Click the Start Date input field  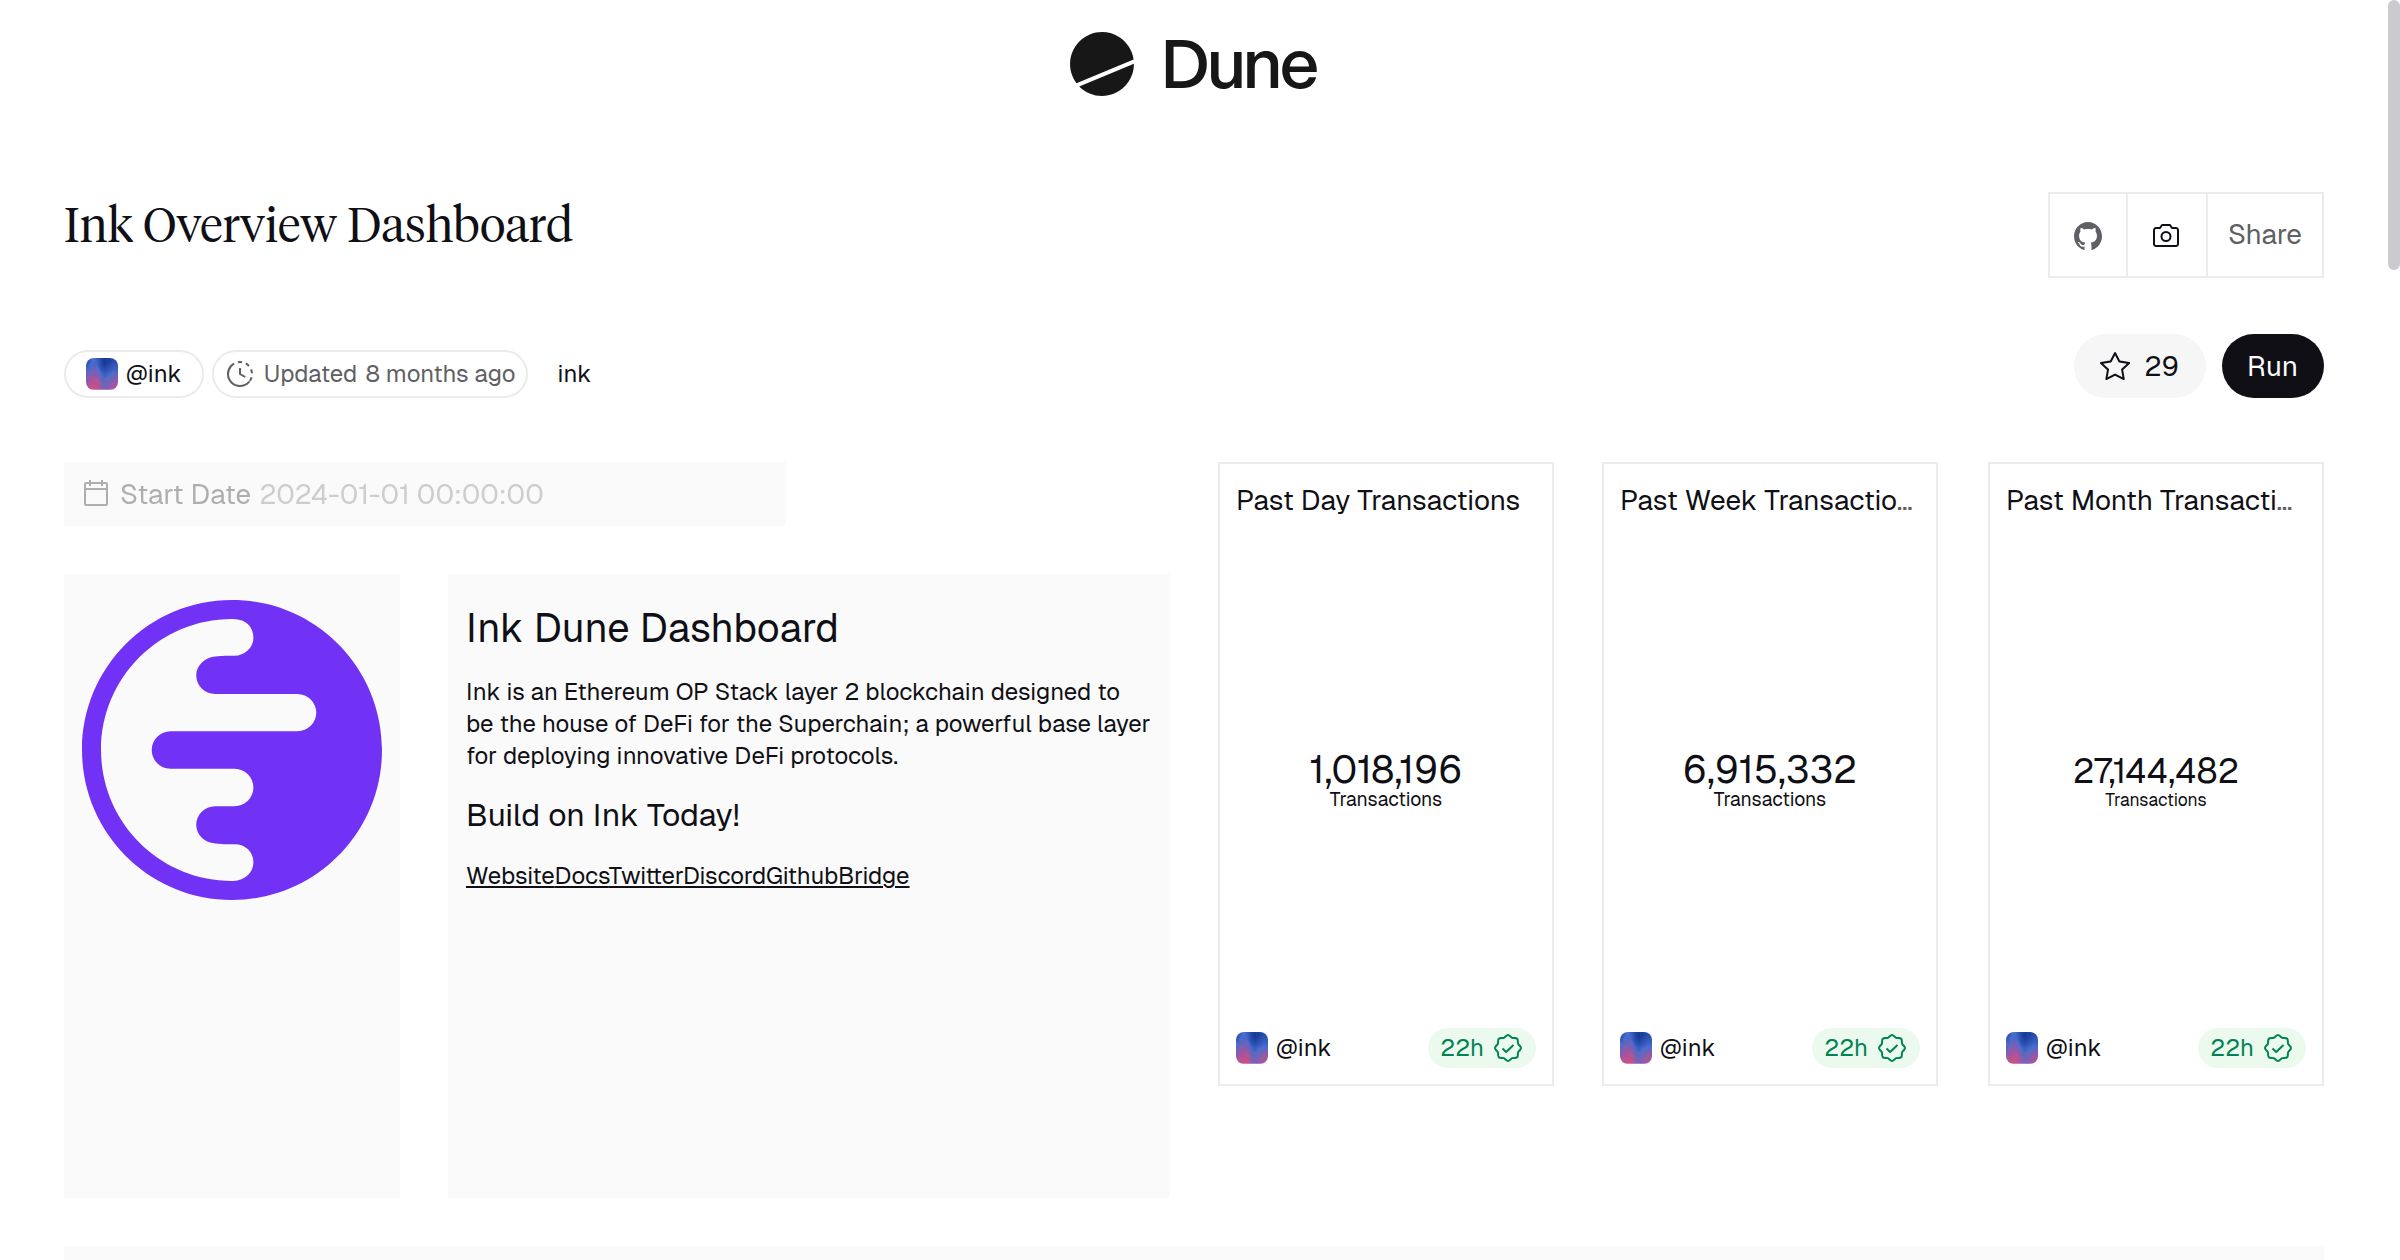(x=400, y=493)
